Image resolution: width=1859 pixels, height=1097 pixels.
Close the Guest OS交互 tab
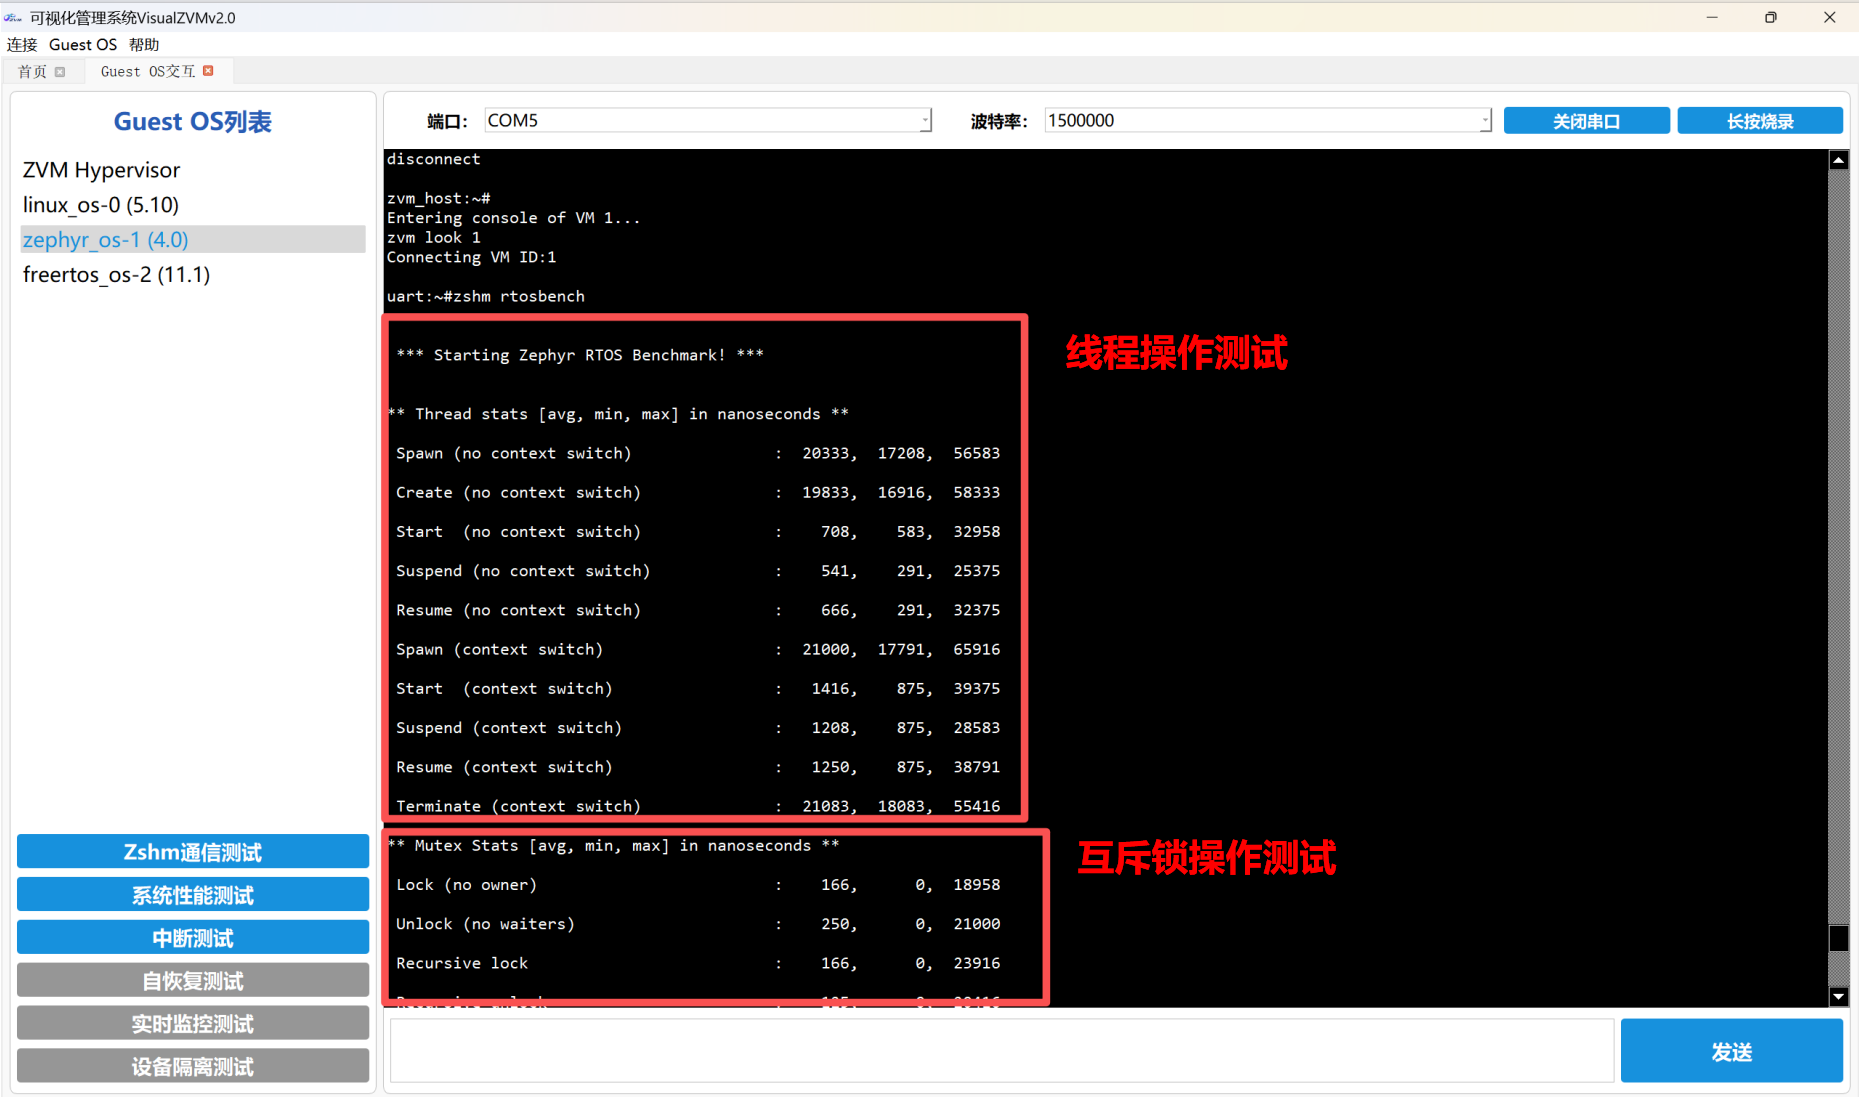pyautogui.click(x=208, y=71)
